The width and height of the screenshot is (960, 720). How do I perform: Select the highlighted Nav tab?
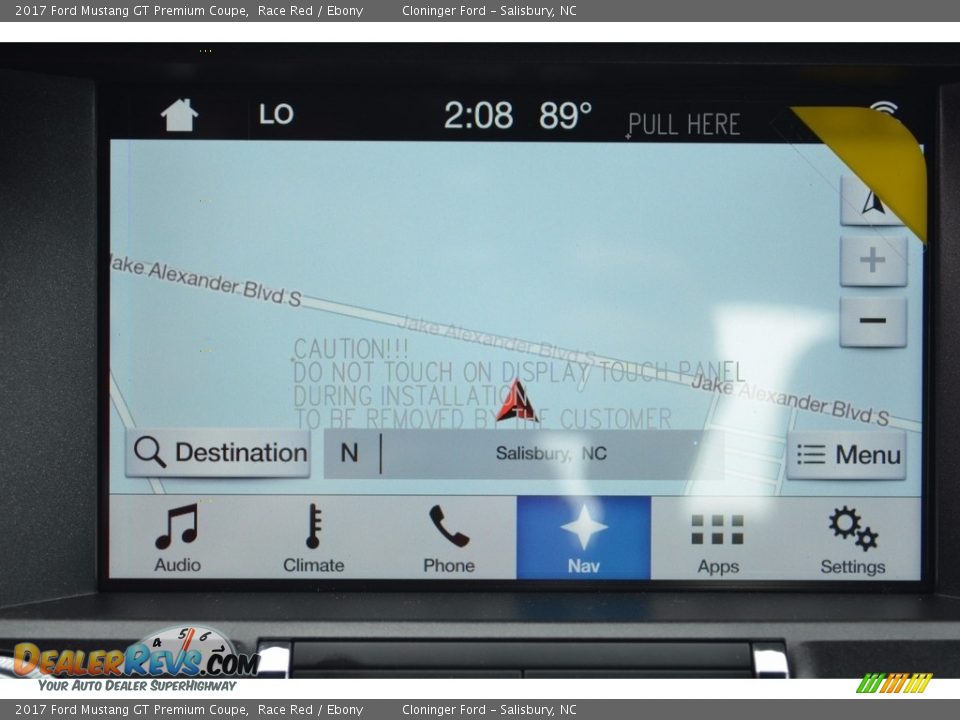(583, 539)
